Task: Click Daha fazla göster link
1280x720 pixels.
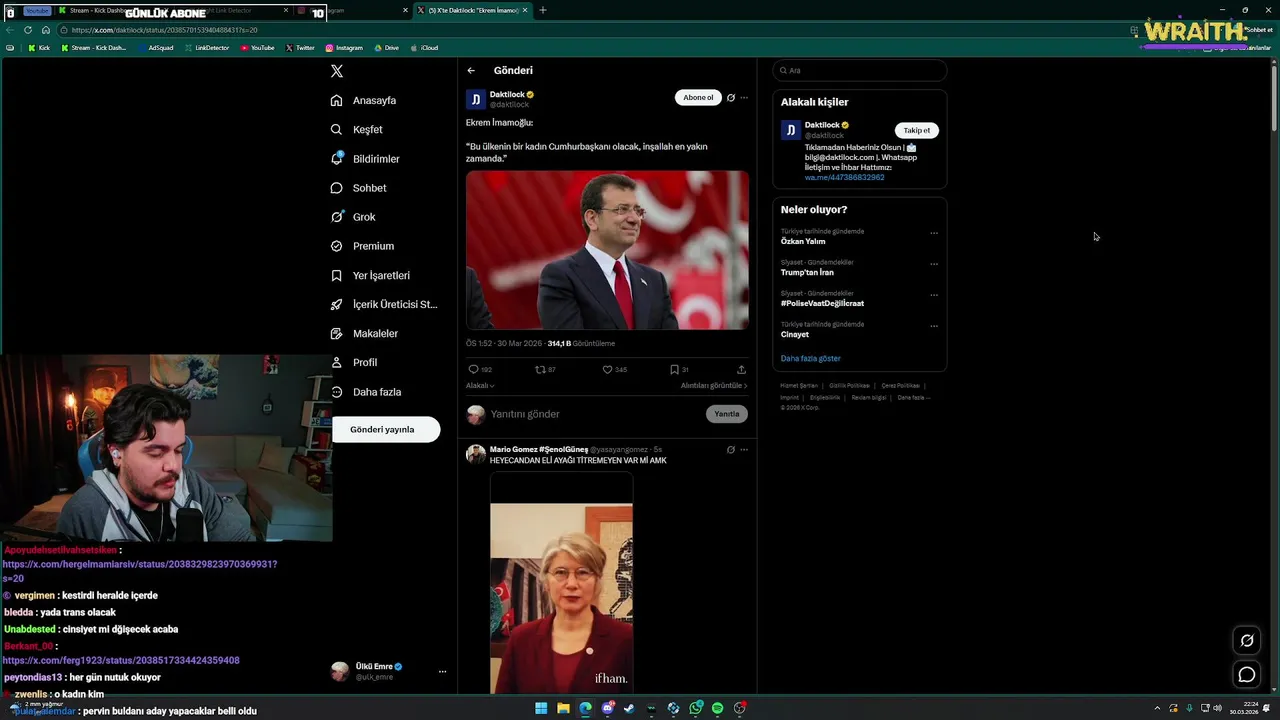Action: point(811,358)
